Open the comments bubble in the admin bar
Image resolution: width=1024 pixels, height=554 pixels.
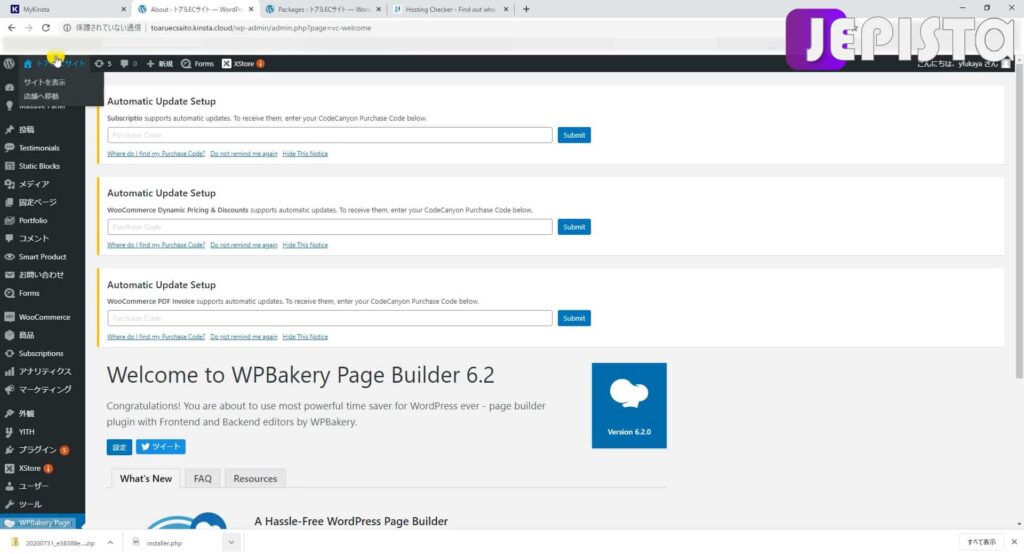click(129, 63)
